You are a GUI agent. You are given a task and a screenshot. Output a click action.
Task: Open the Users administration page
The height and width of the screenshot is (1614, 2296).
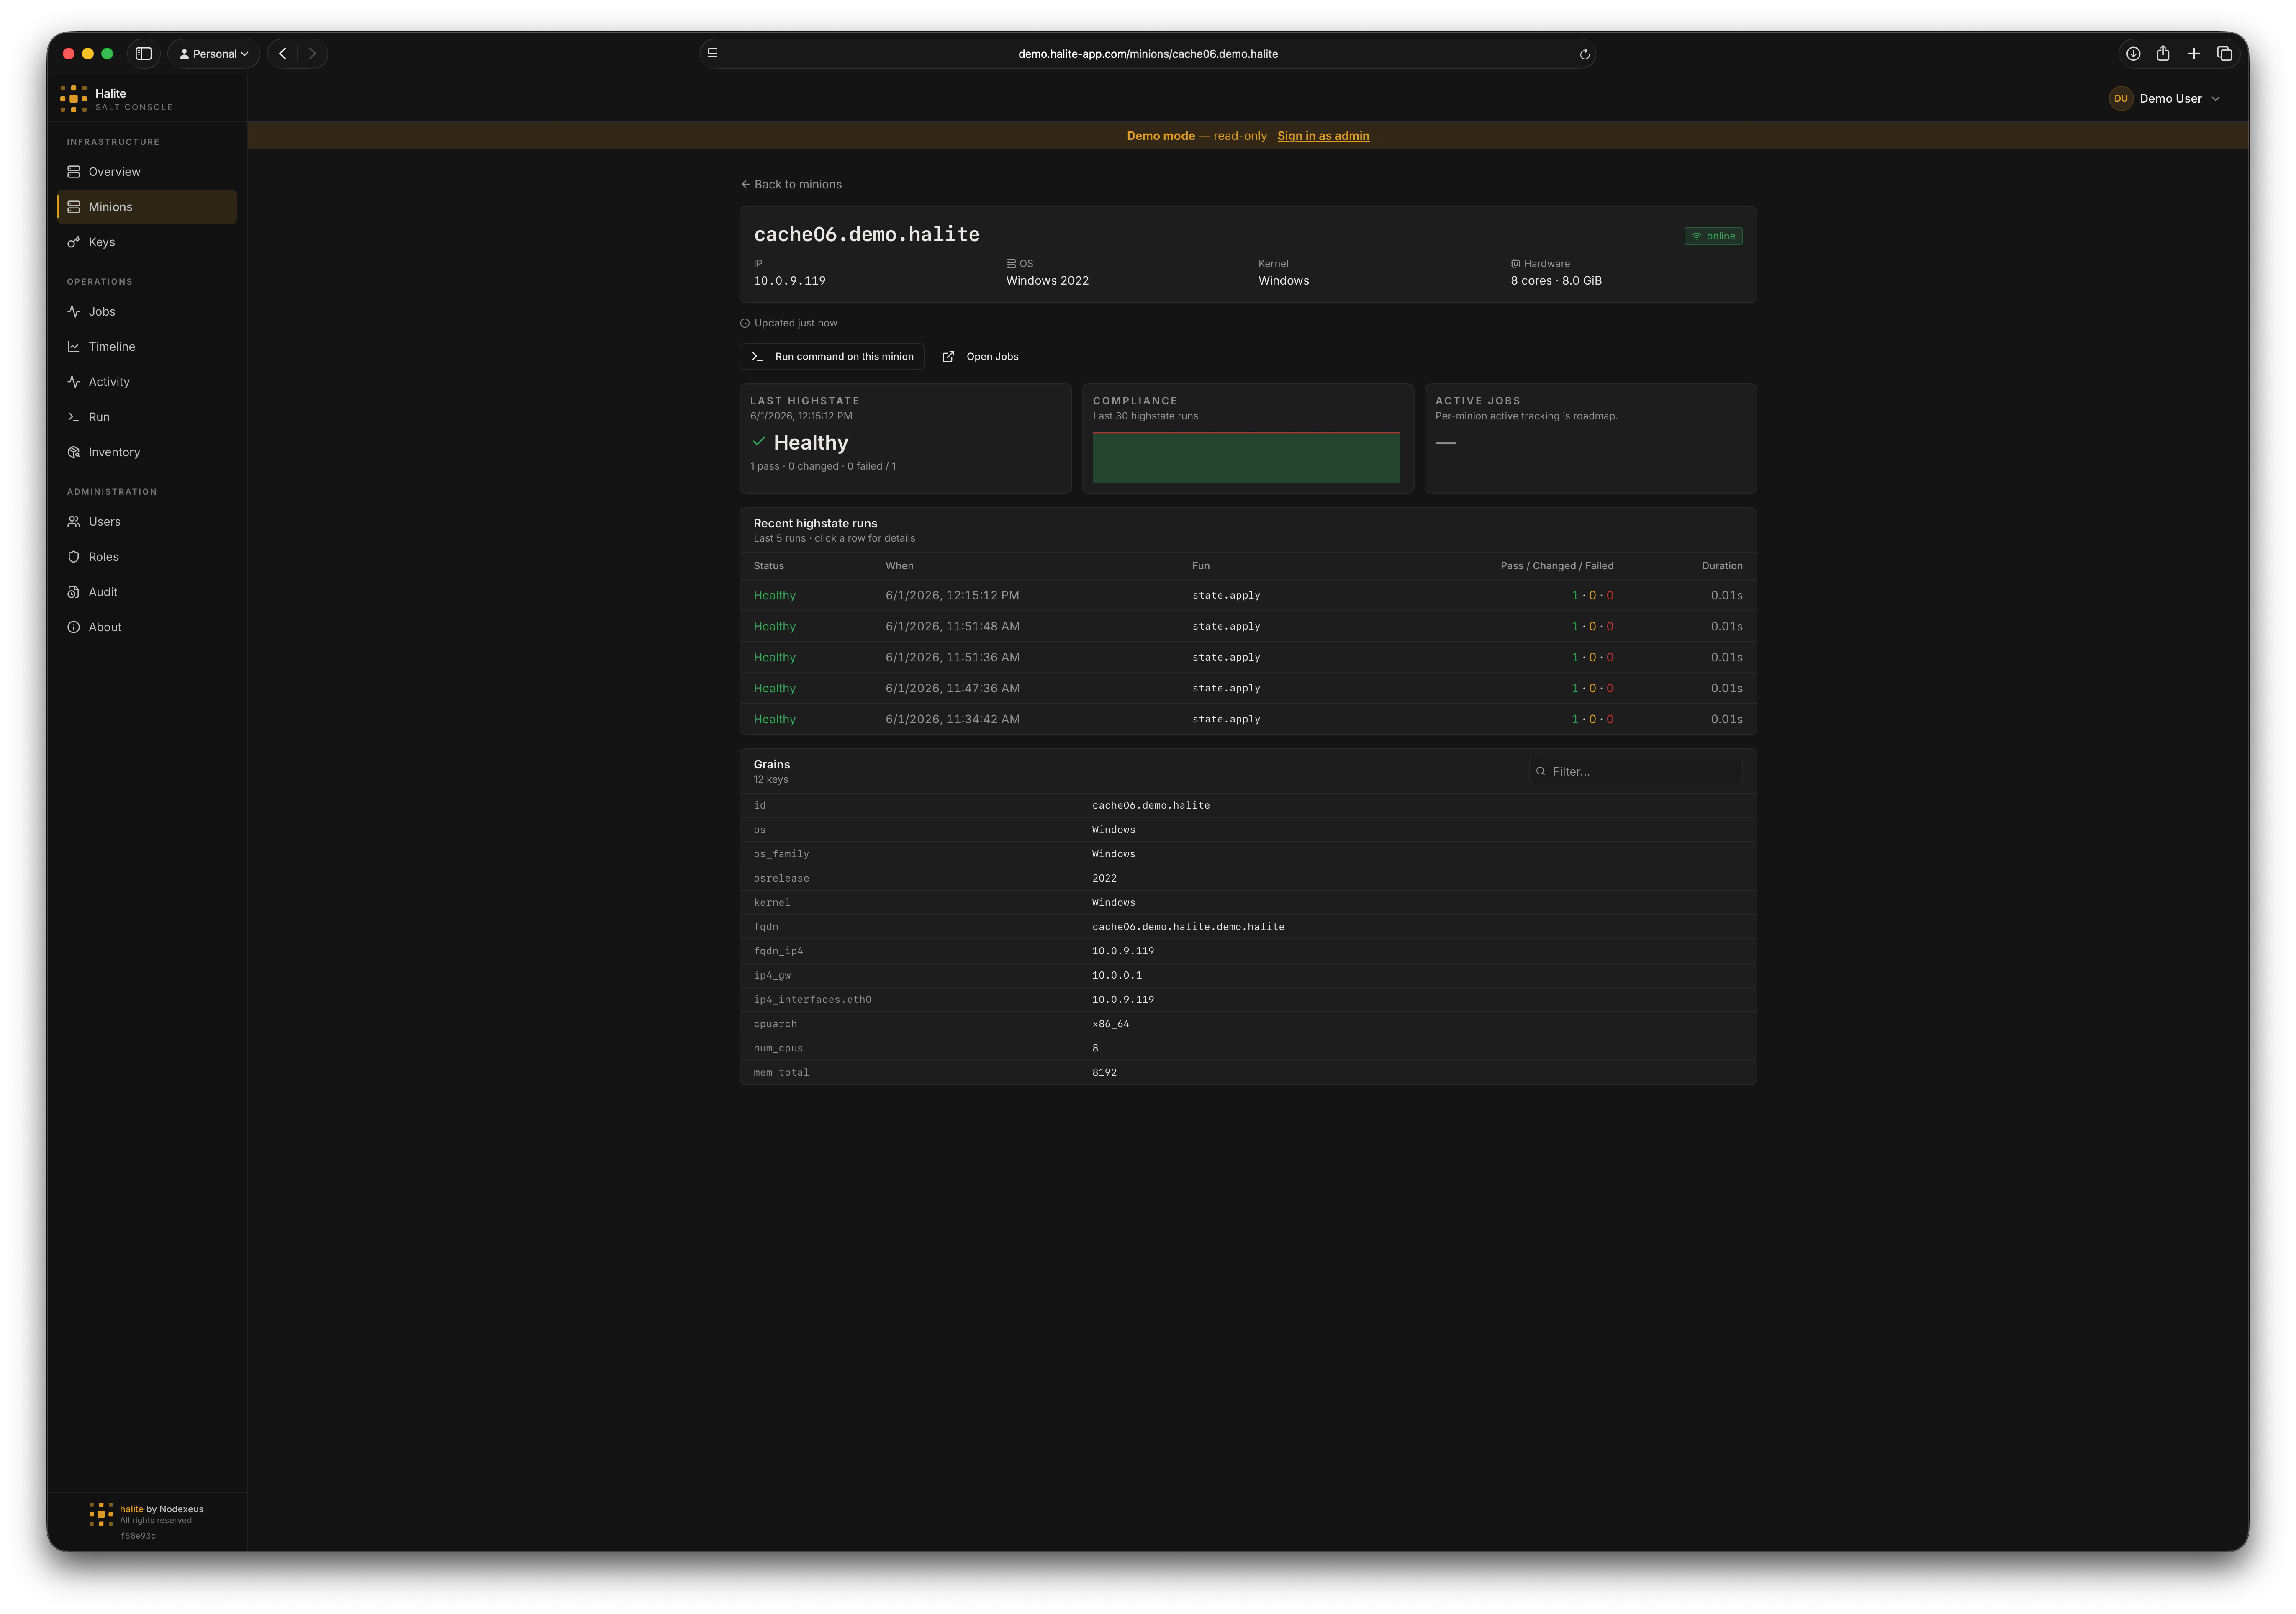pos(147,522)
